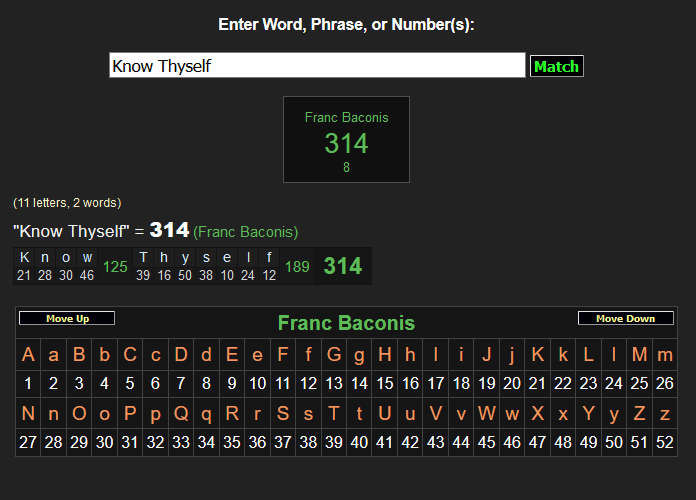Image resolution: width=696 pixels, height=500 pixels.
Task: Click capital letter N in the chart
Action: (28, 413)
